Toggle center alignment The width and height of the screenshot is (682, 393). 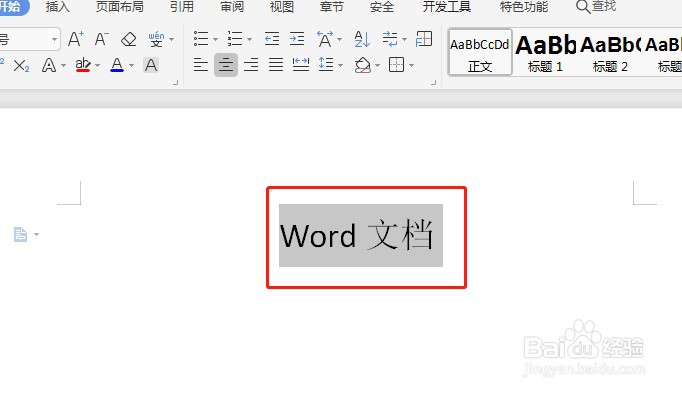[x=226, y=65]
